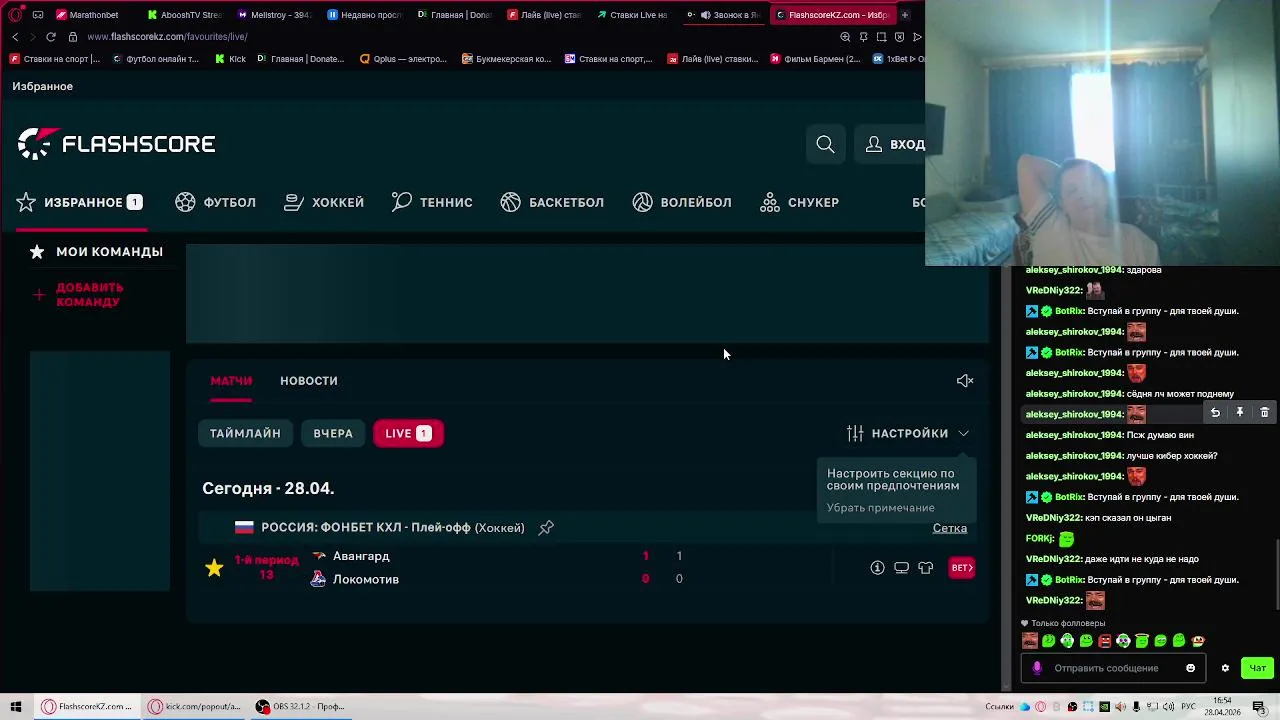Select the ВЧЕРА filter
This screenshot has height=720, width=1280.
coord(333,433)
